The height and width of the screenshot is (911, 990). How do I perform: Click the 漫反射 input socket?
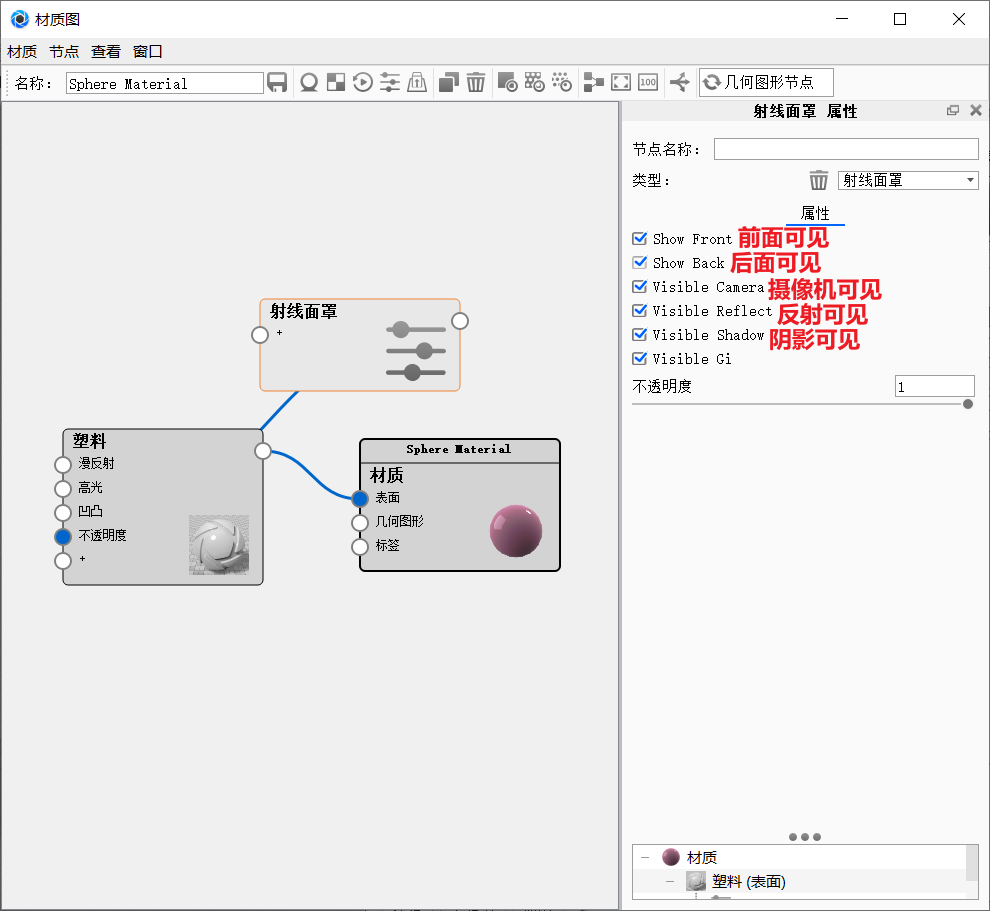[63, 465]
